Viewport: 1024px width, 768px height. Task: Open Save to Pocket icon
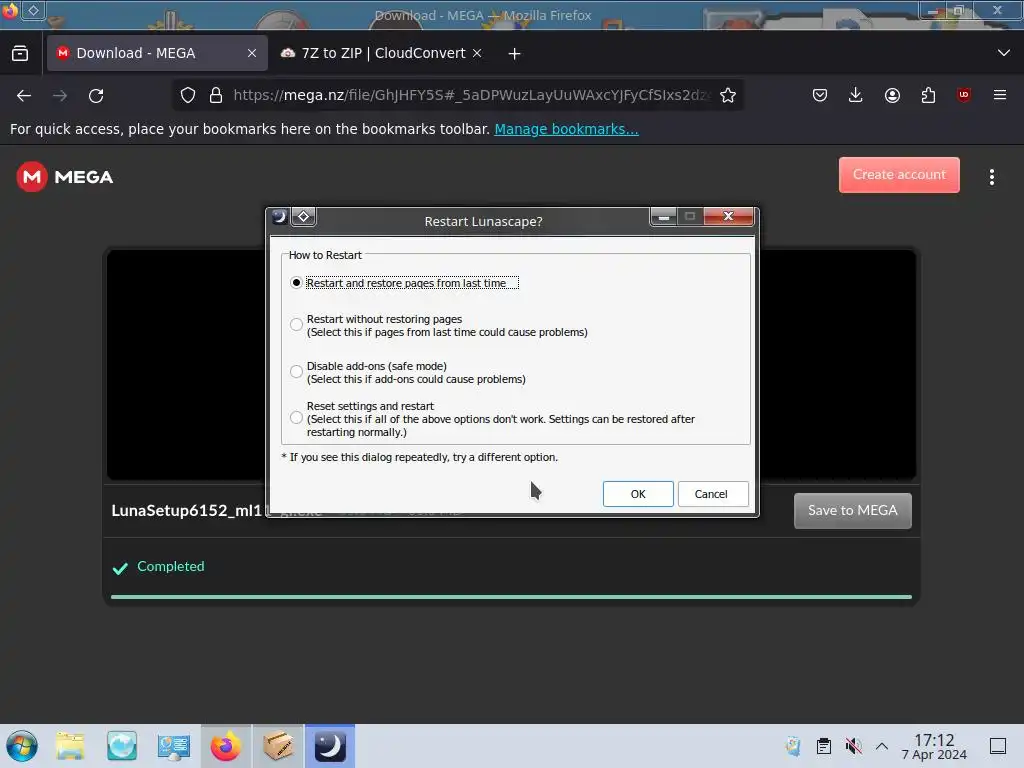820,95
